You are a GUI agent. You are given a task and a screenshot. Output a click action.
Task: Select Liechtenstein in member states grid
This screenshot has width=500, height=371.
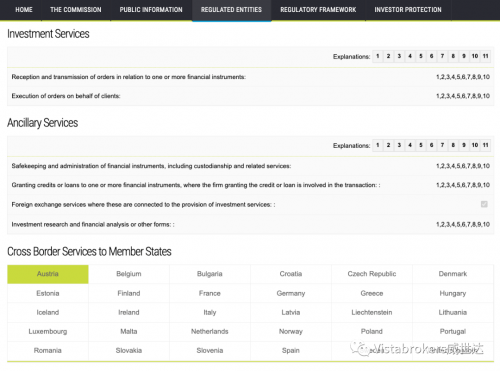click(x=372, y=312)
